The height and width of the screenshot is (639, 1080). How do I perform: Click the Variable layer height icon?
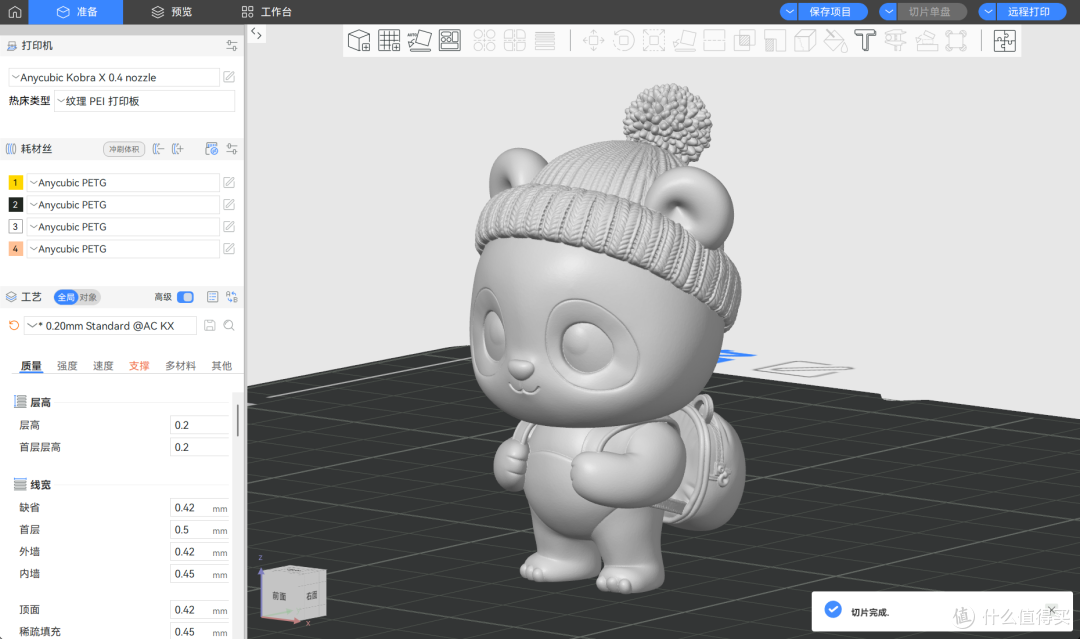(545, 41)
